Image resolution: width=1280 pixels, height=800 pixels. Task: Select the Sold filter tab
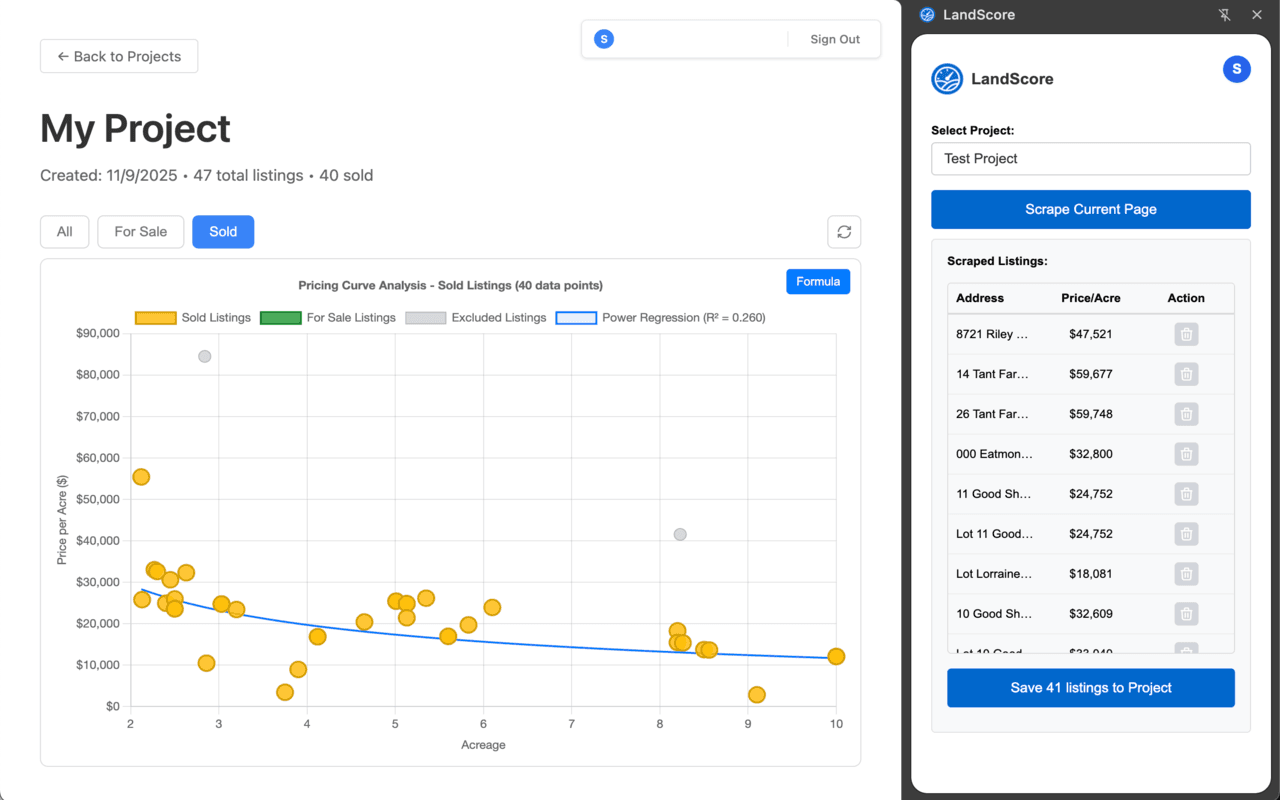[x=223, y=232]
